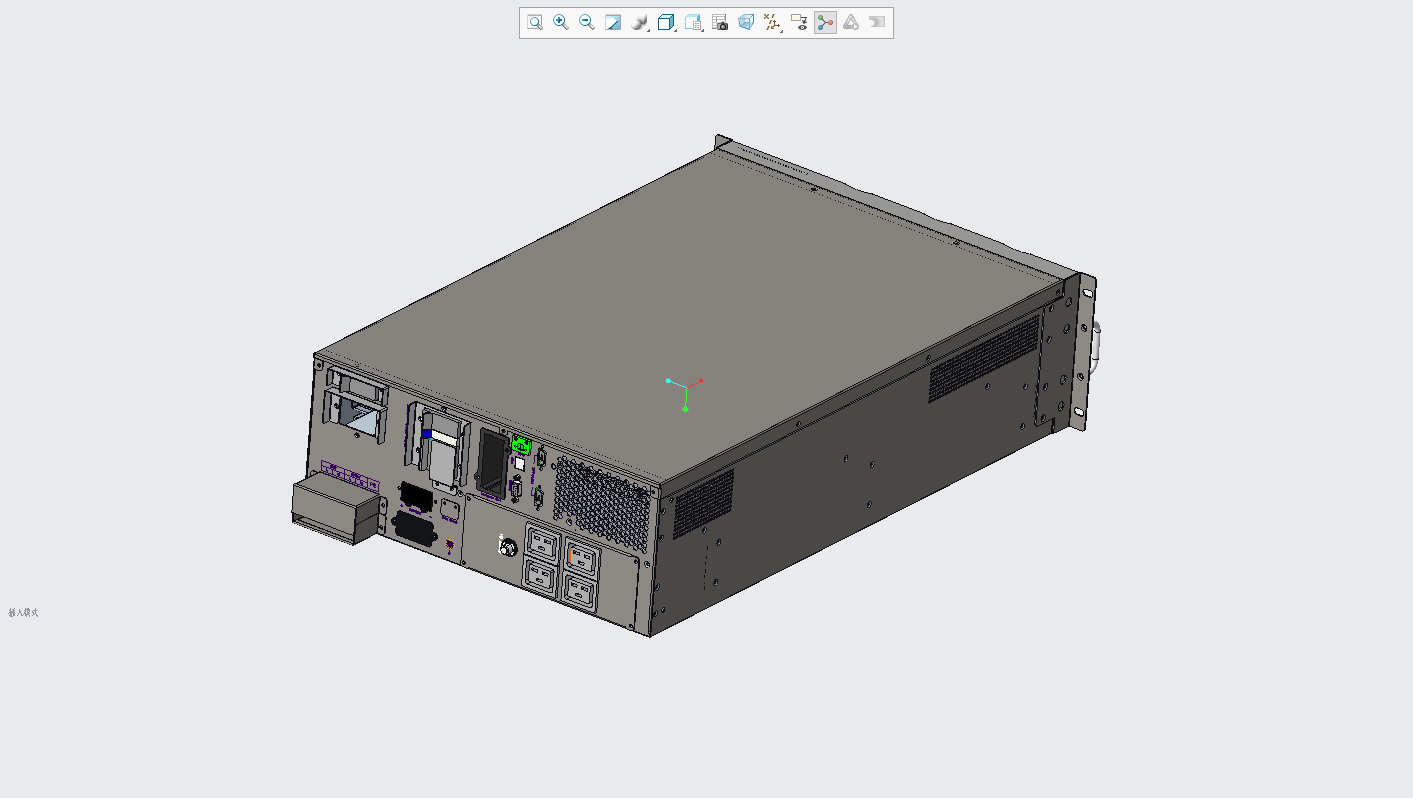The image size is (1413, 798).
Task: Click the greyed triangle play icon
Action: 851,22
